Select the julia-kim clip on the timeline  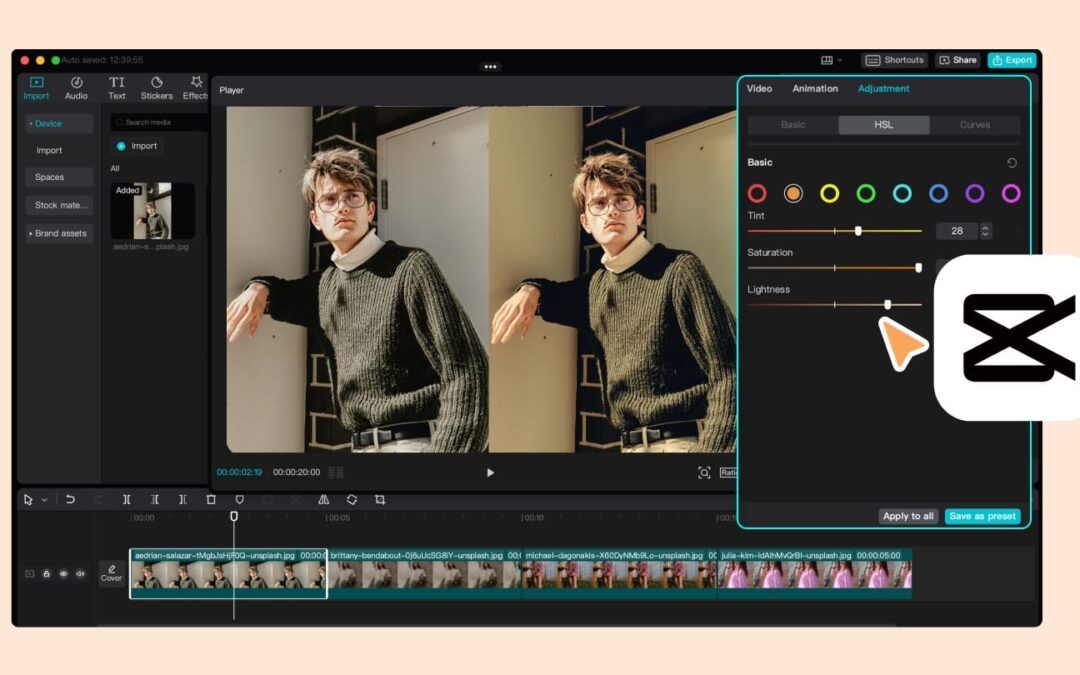pos(815,573)
